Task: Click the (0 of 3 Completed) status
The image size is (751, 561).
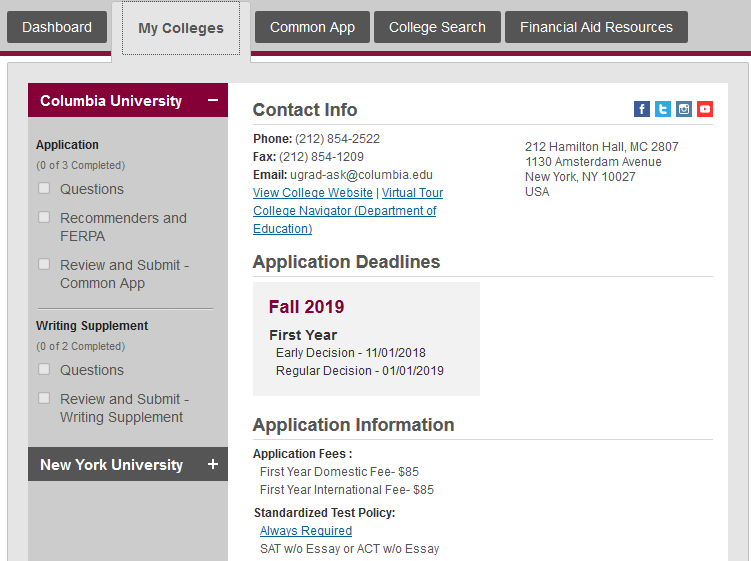Action: (80, 165)
